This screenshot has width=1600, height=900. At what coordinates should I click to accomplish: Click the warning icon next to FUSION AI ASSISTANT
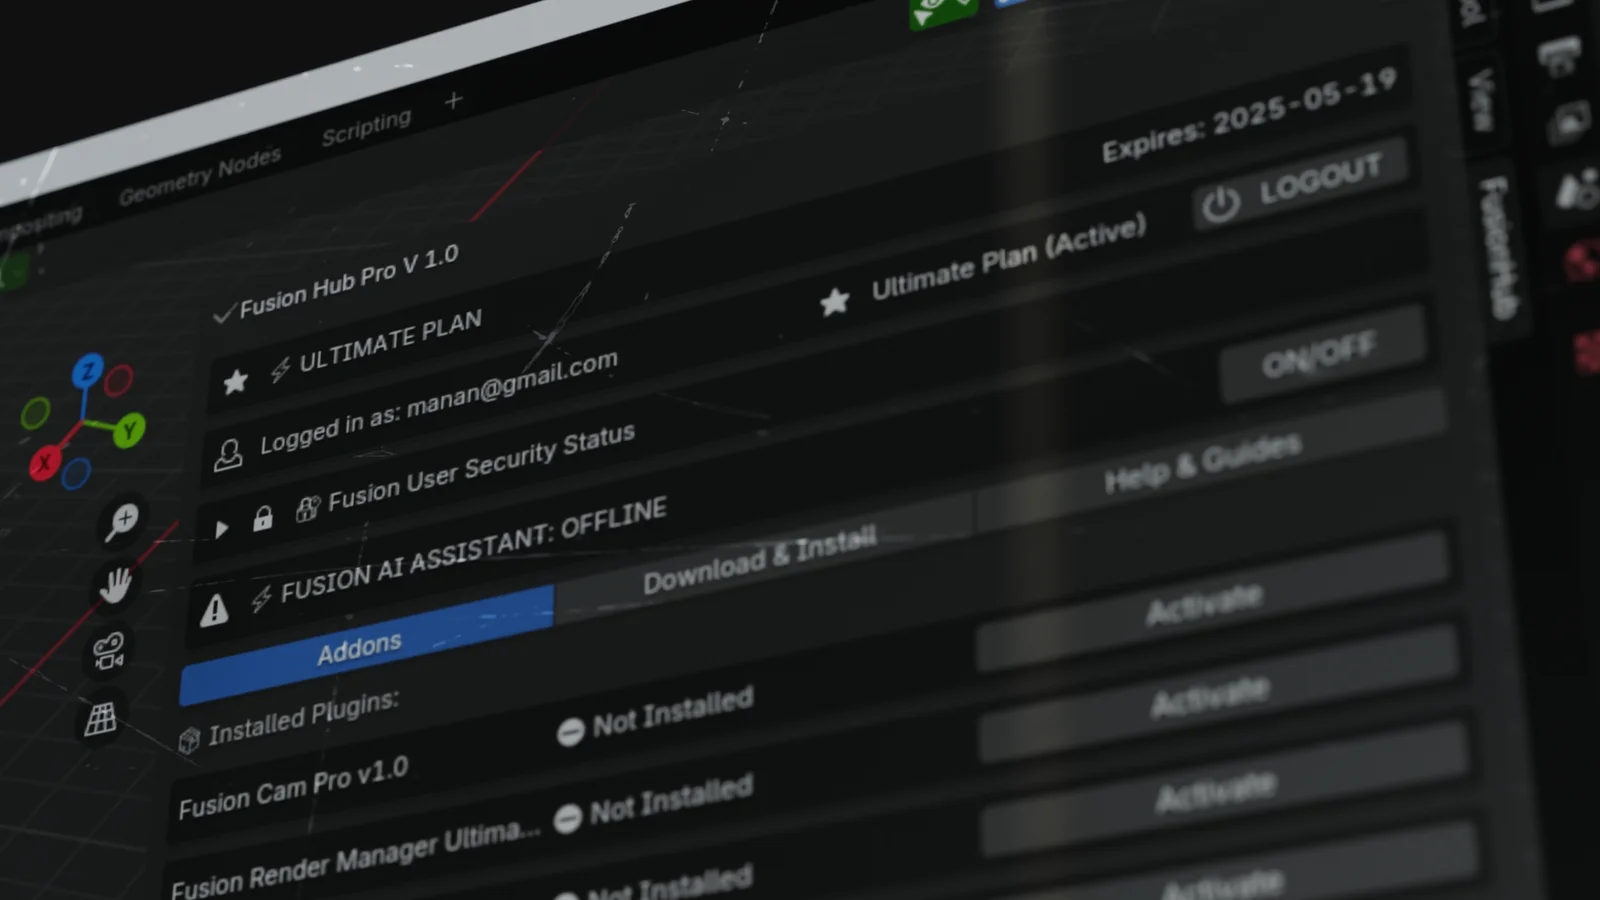212,611
